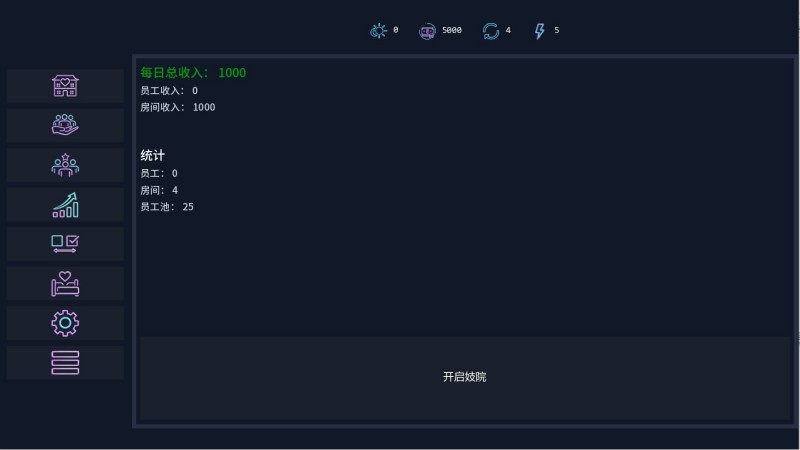Screen dimensions: 800x450
Task: Open the house with heart sidebar icon
Action: pyautogui.click(x=65, y=86)
